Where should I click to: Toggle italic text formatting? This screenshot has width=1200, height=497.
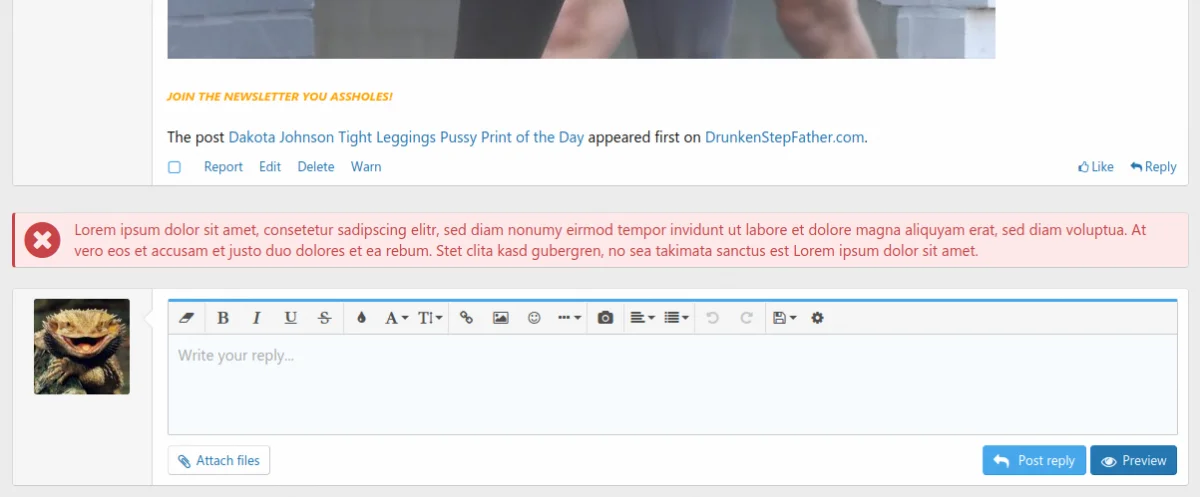(256, 318)
